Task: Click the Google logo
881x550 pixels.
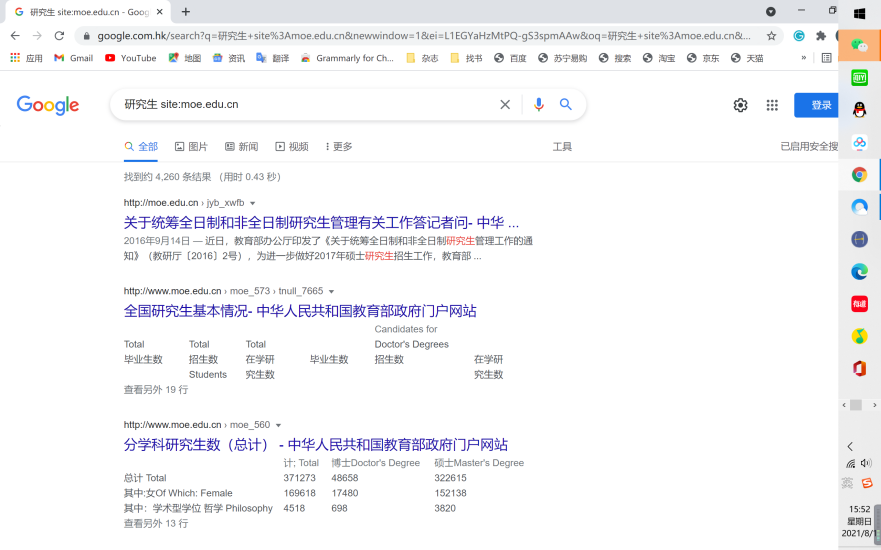Action: 48,105
